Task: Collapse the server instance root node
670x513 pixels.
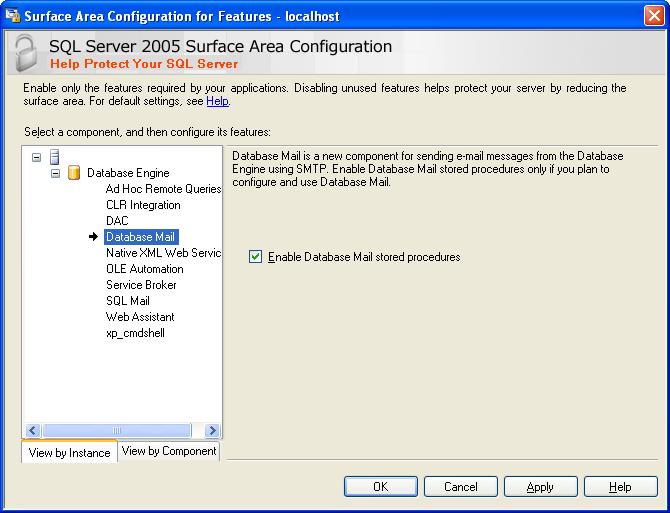Action: coord(37,157)
